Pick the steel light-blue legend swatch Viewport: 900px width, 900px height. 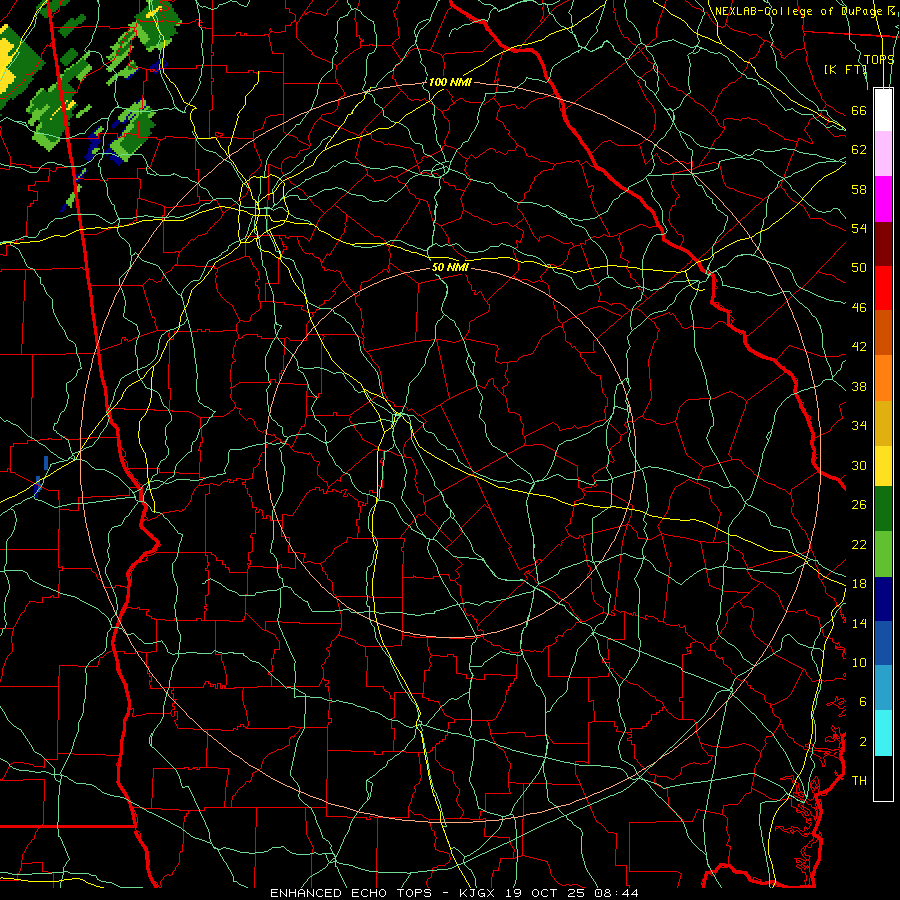[x=883, y=688]
